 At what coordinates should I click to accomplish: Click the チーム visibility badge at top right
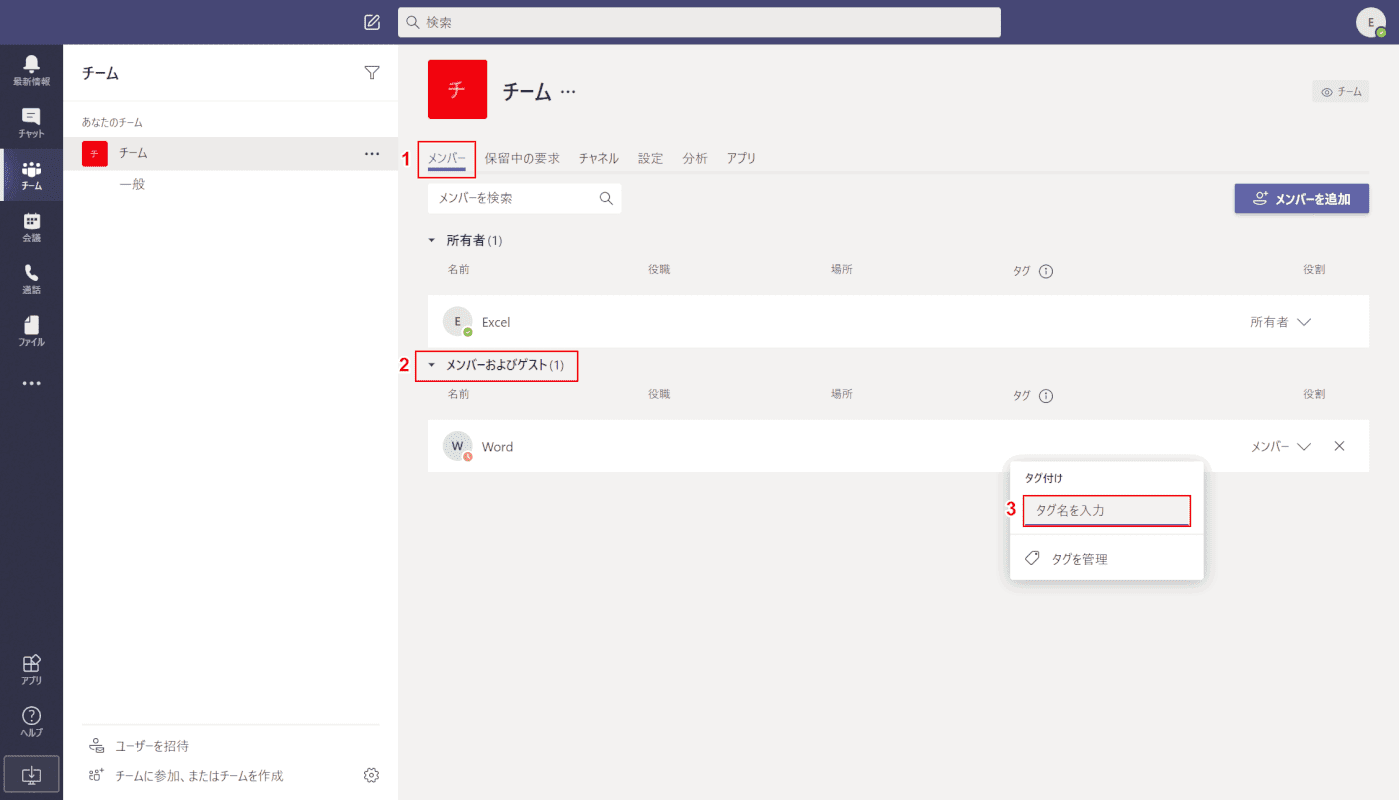coord(1341,91)
